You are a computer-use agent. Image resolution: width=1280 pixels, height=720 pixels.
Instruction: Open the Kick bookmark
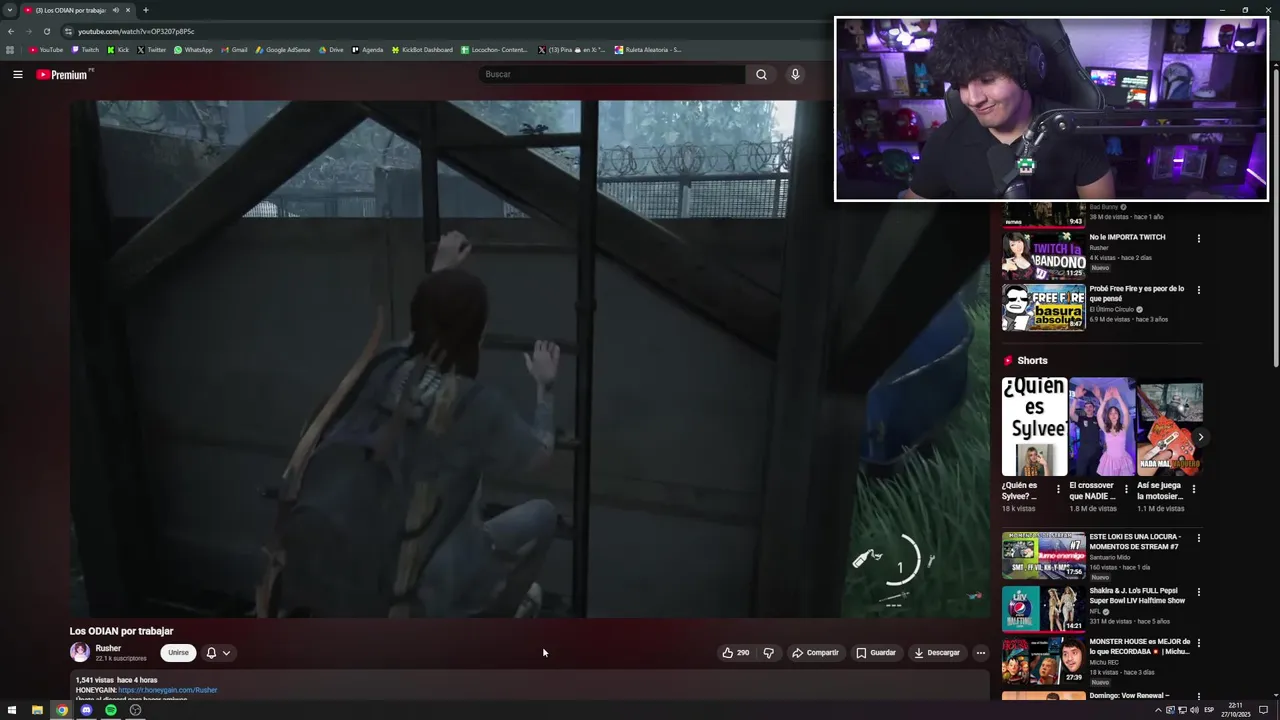(118, 50)
